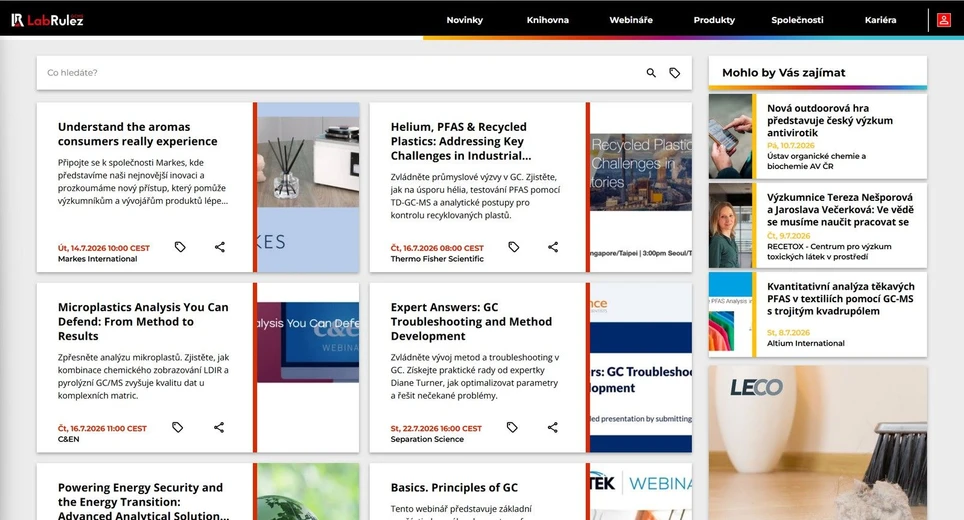Click date 'Čt, 16.7.2026 08:00 CEST'
This screenshot has height=520, width=964.
(x=437, y=248)
